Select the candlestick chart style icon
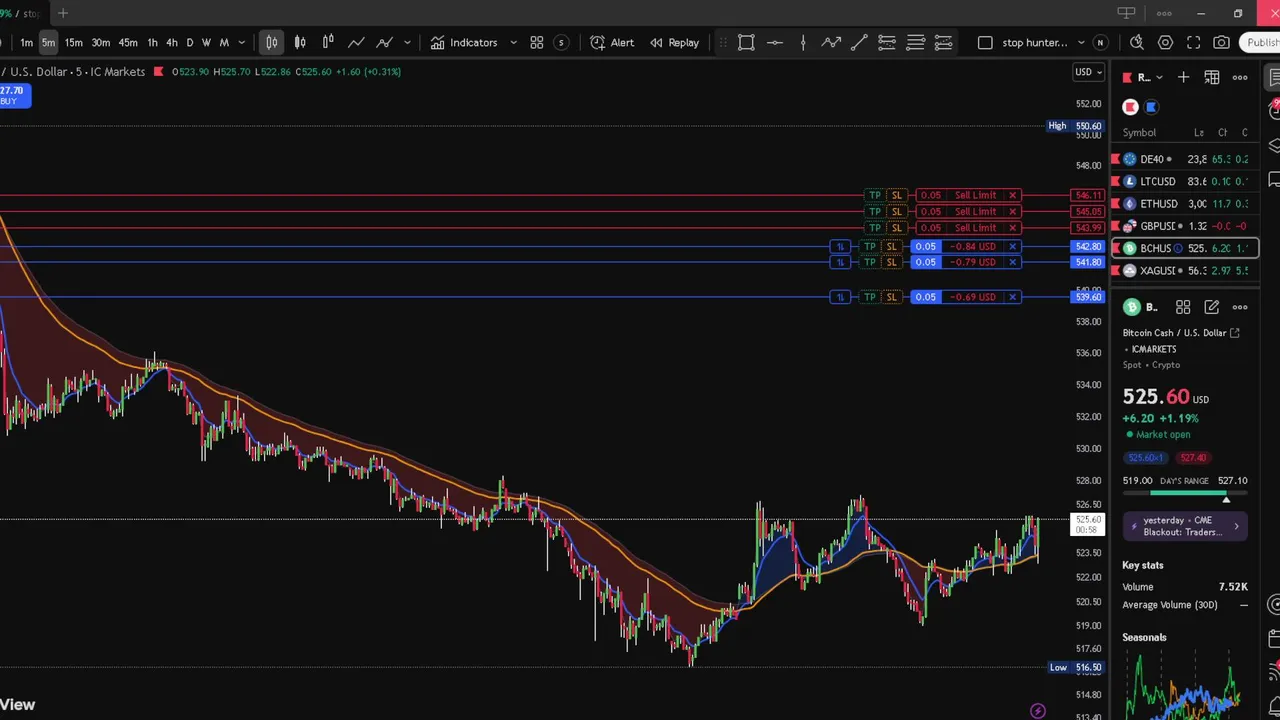Image resolution: width=1280 pixels, height=720 pixels. (271, 42)
